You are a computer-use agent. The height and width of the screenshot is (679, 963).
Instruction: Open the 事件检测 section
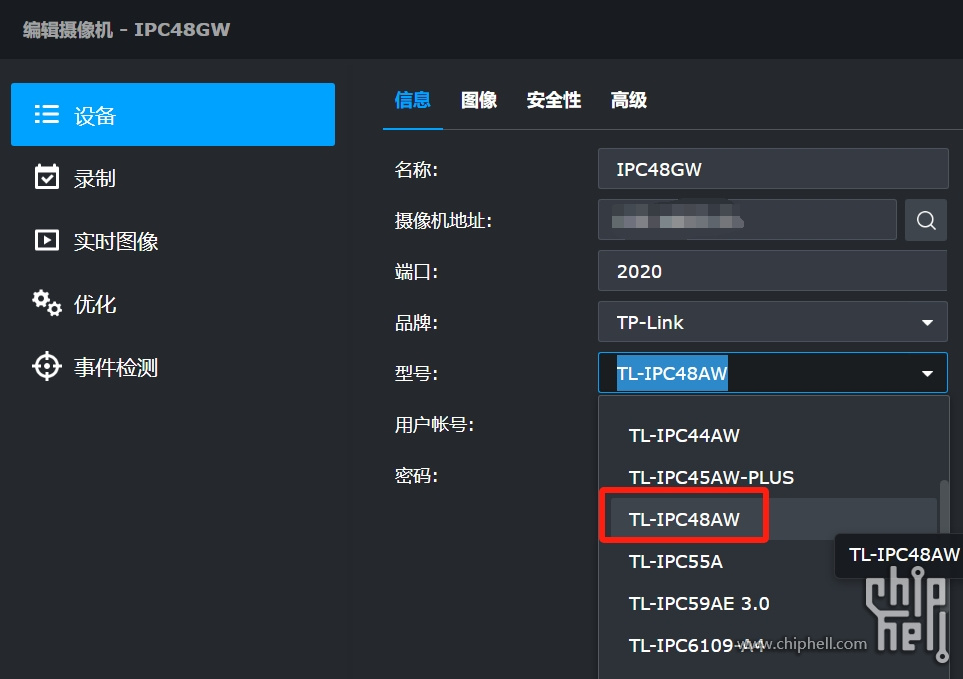pyautogui.click(x=173, y=368)
